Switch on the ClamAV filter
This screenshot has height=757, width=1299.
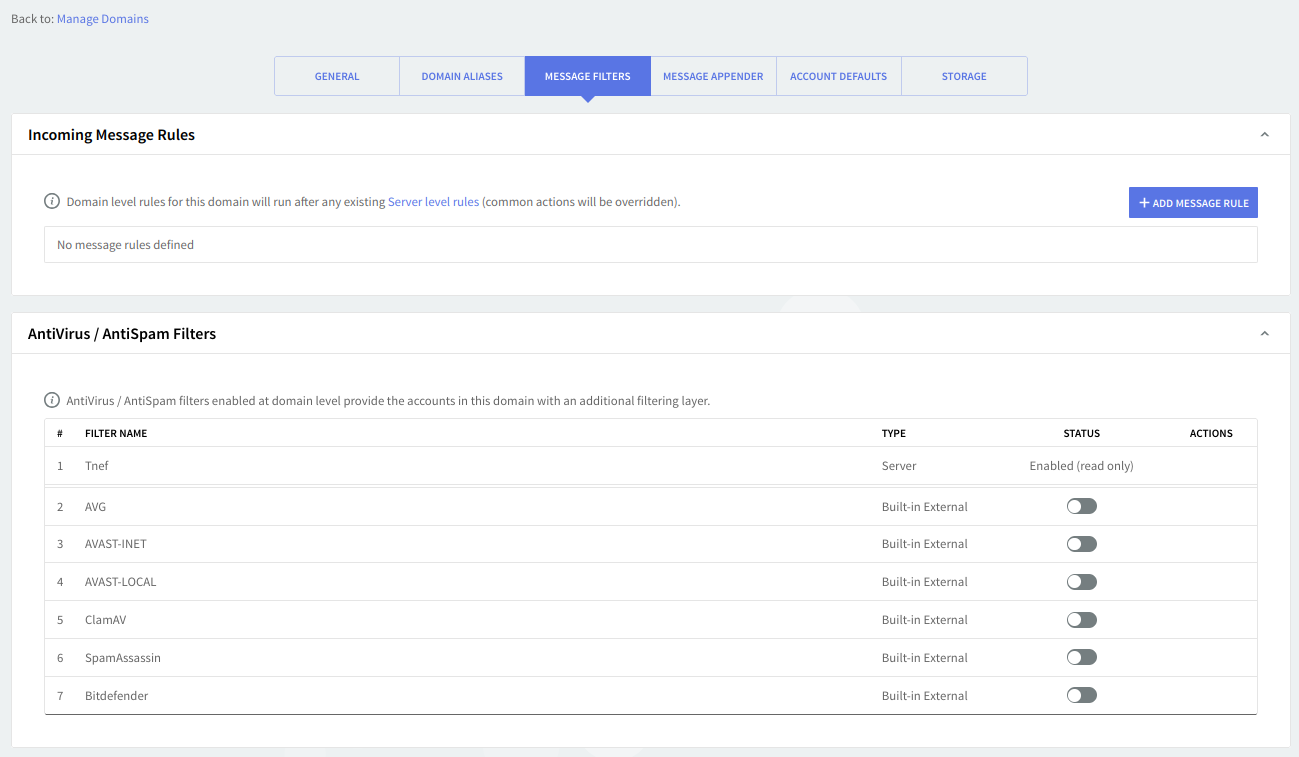pos(1081,620)
